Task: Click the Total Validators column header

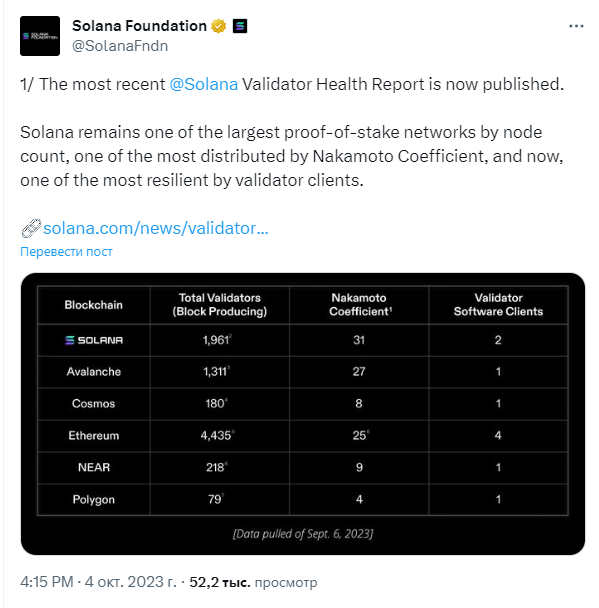Action: pos(220,305)
